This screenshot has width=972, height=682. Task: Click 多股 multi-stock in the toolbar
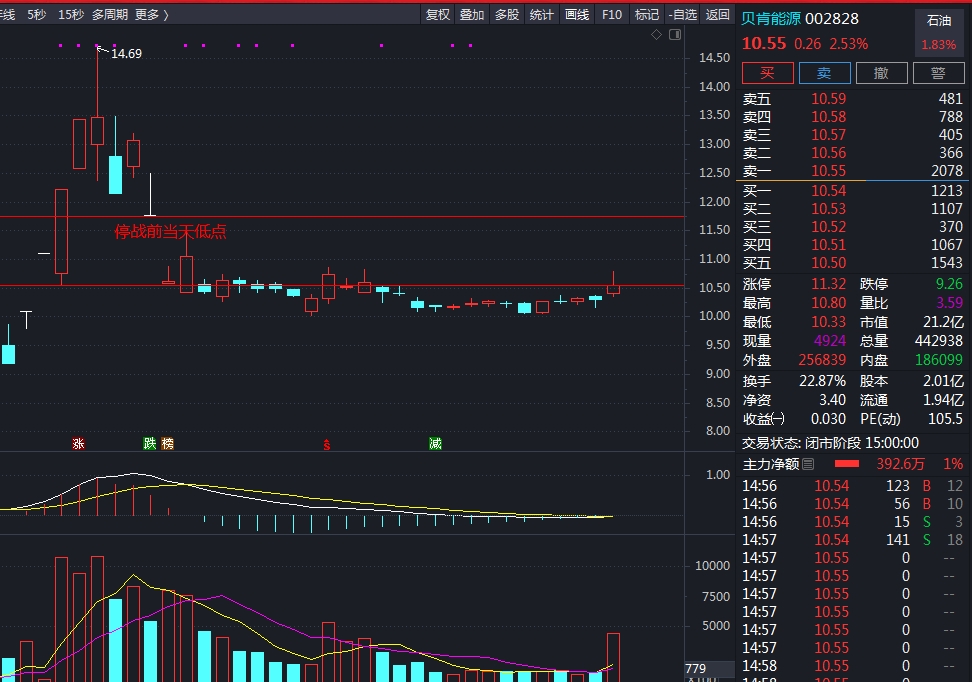(x=506, y=14)
